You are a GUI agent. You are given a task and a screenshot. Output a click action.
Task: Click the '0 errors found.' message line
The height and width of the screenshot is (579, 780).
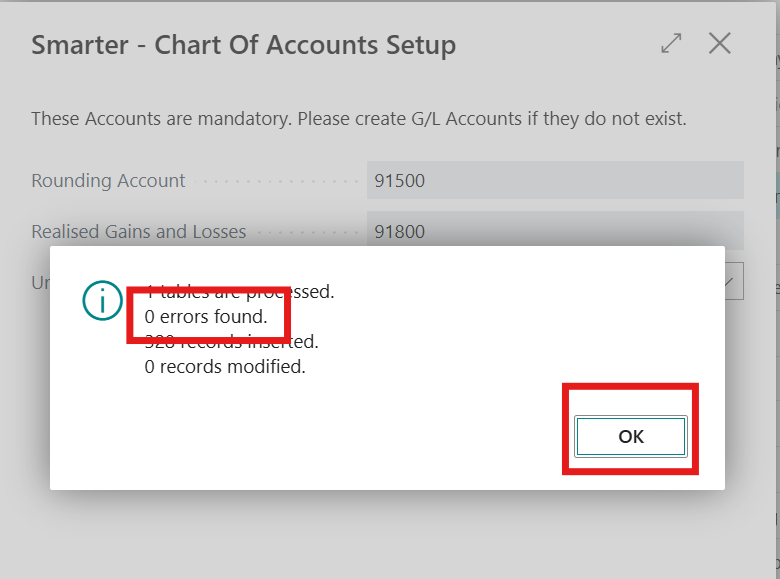tap(206, 316)
